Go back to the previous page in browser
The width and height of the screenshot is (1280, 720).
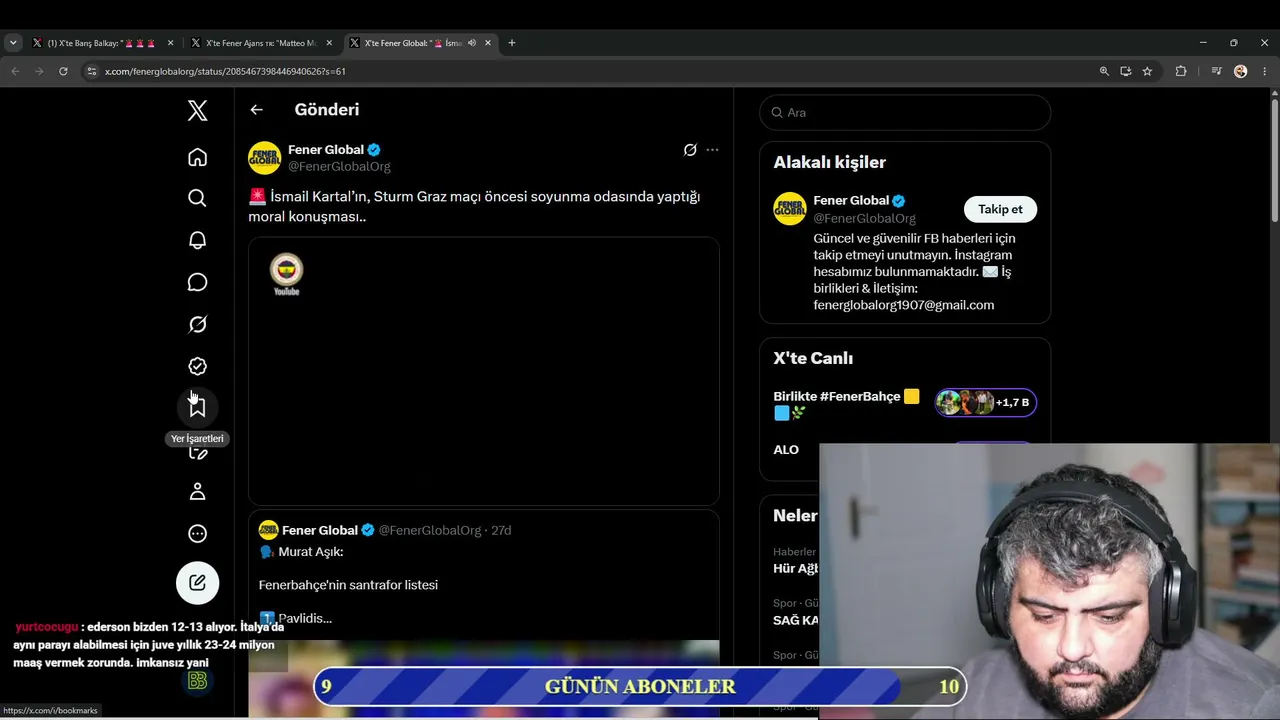(x=15, y=71)
